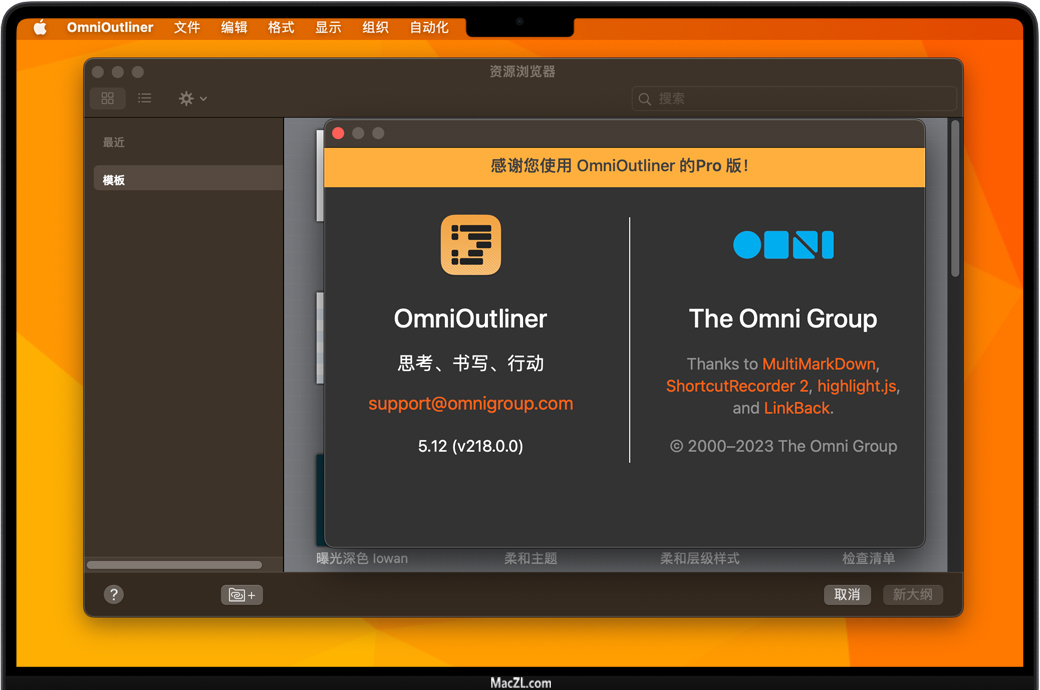1040x690 pixels.
Task: Open the MultiMarkDown link
Action: click(818, 364)
